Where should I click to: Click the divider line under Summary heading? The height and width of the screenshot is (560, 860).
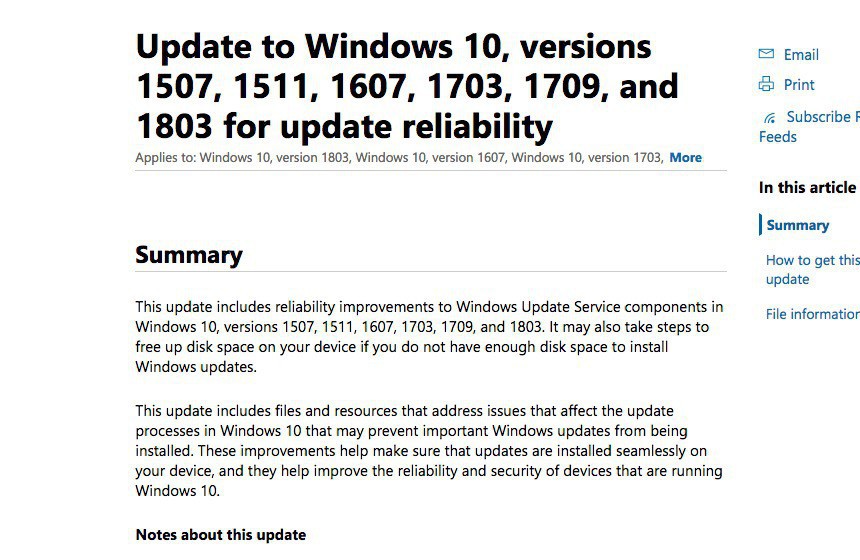click(430, 272)
